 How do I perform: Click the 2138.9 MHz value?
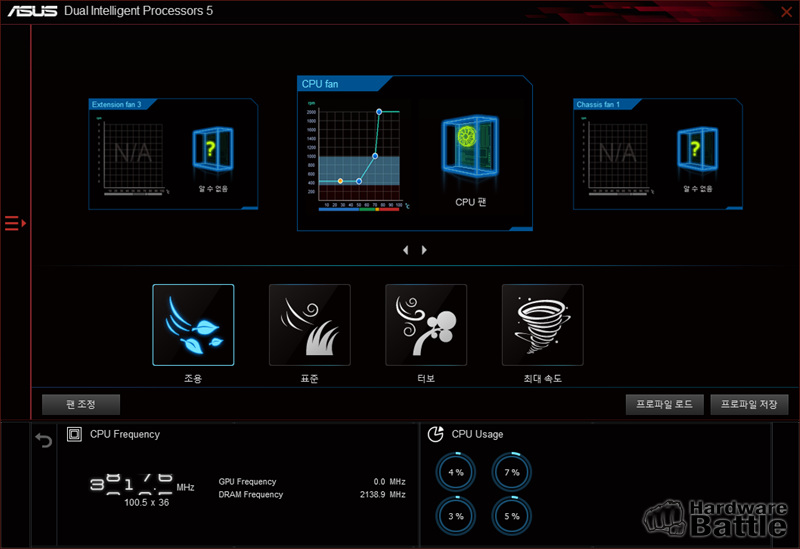point(383,494)
